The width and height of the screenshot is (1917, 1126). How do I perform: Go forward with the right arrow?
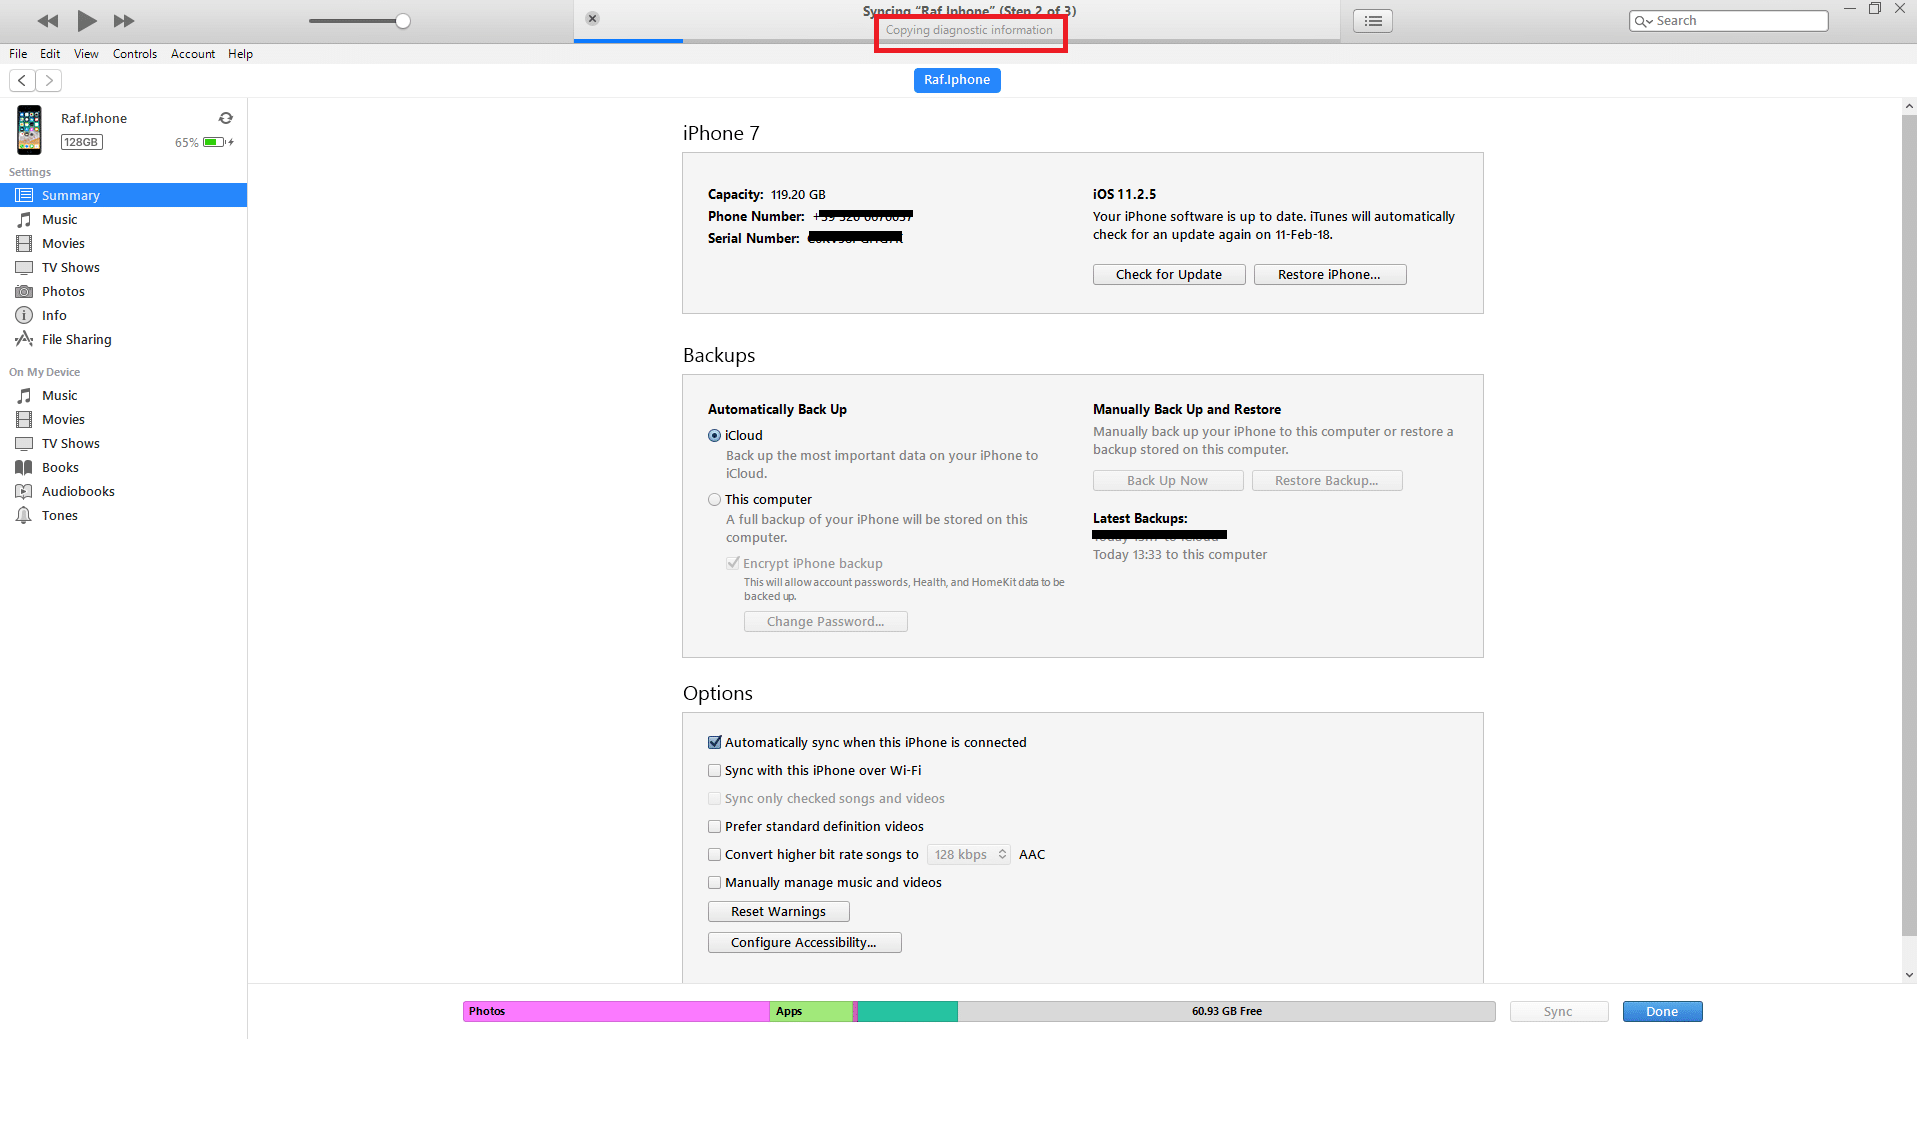pos(48,80)
